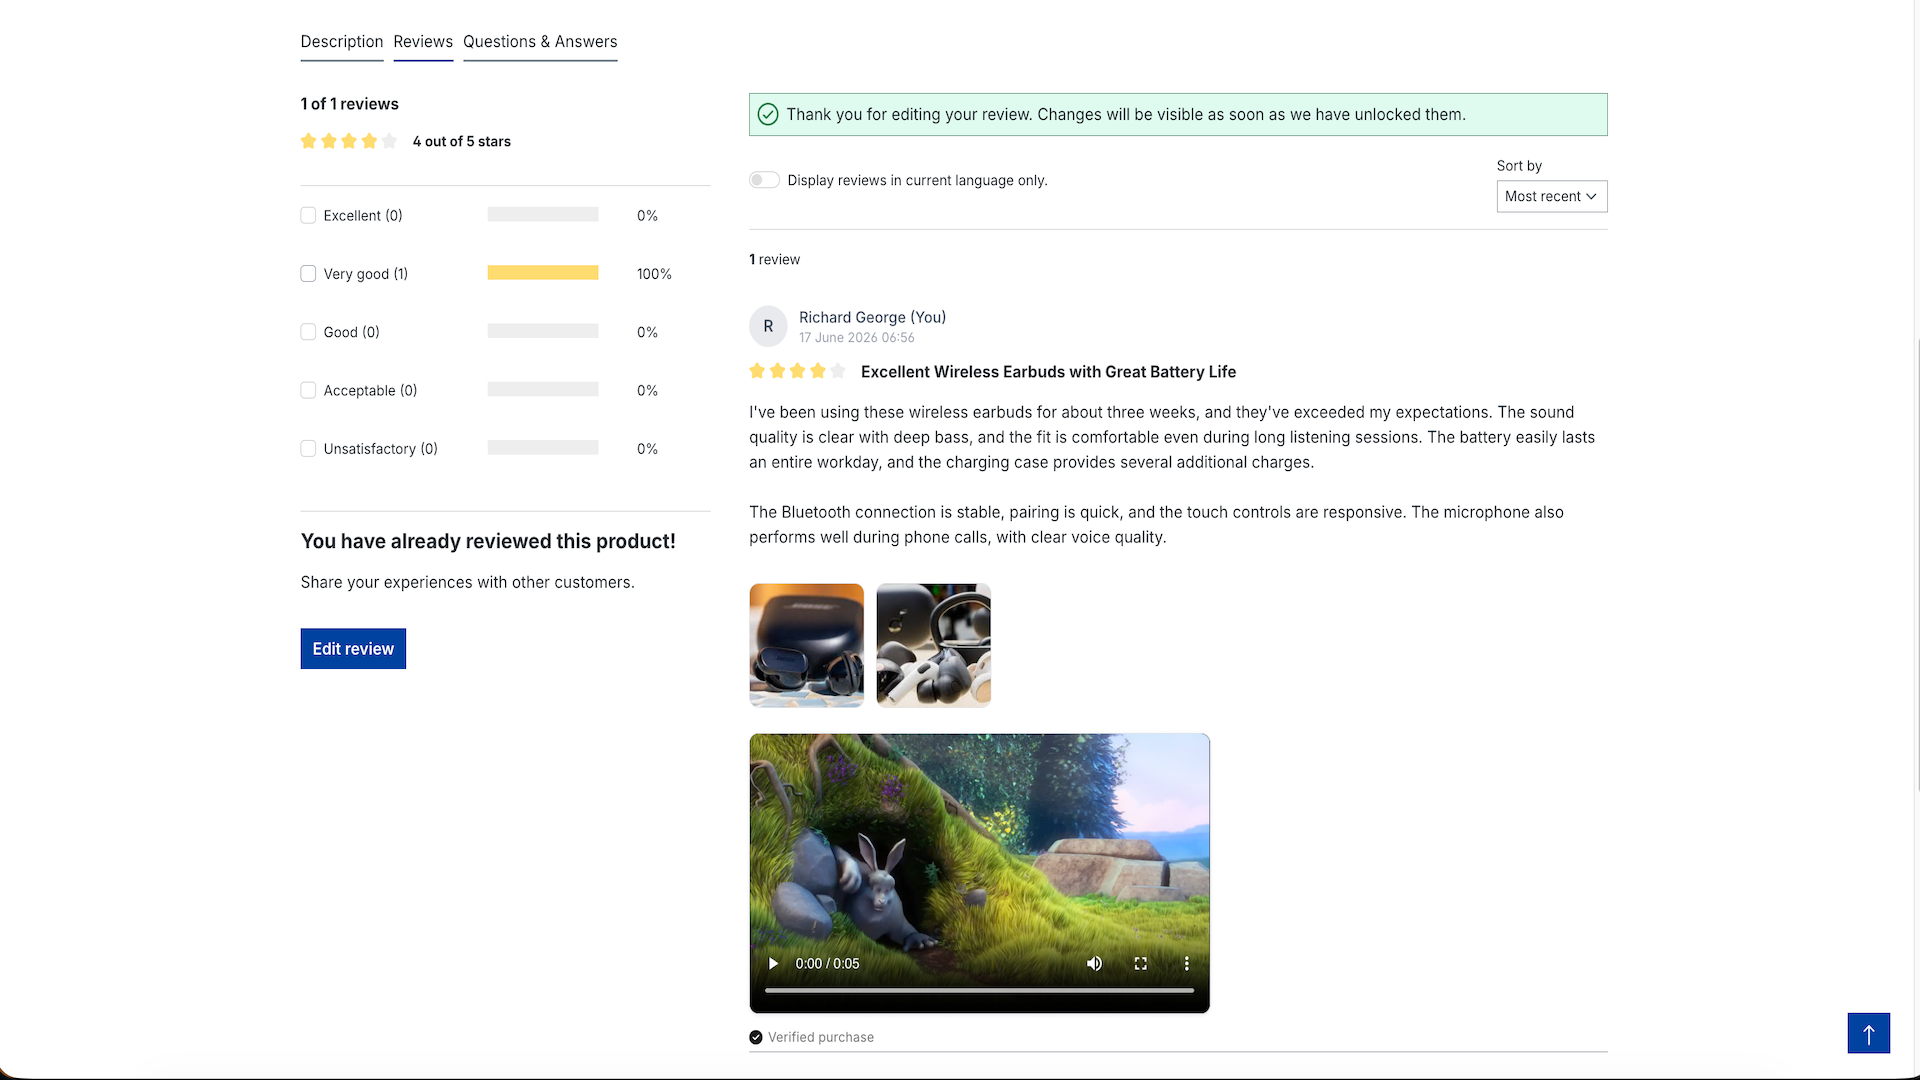Click the Very good rating bar
The image size is (1920, 1080).
543,273
